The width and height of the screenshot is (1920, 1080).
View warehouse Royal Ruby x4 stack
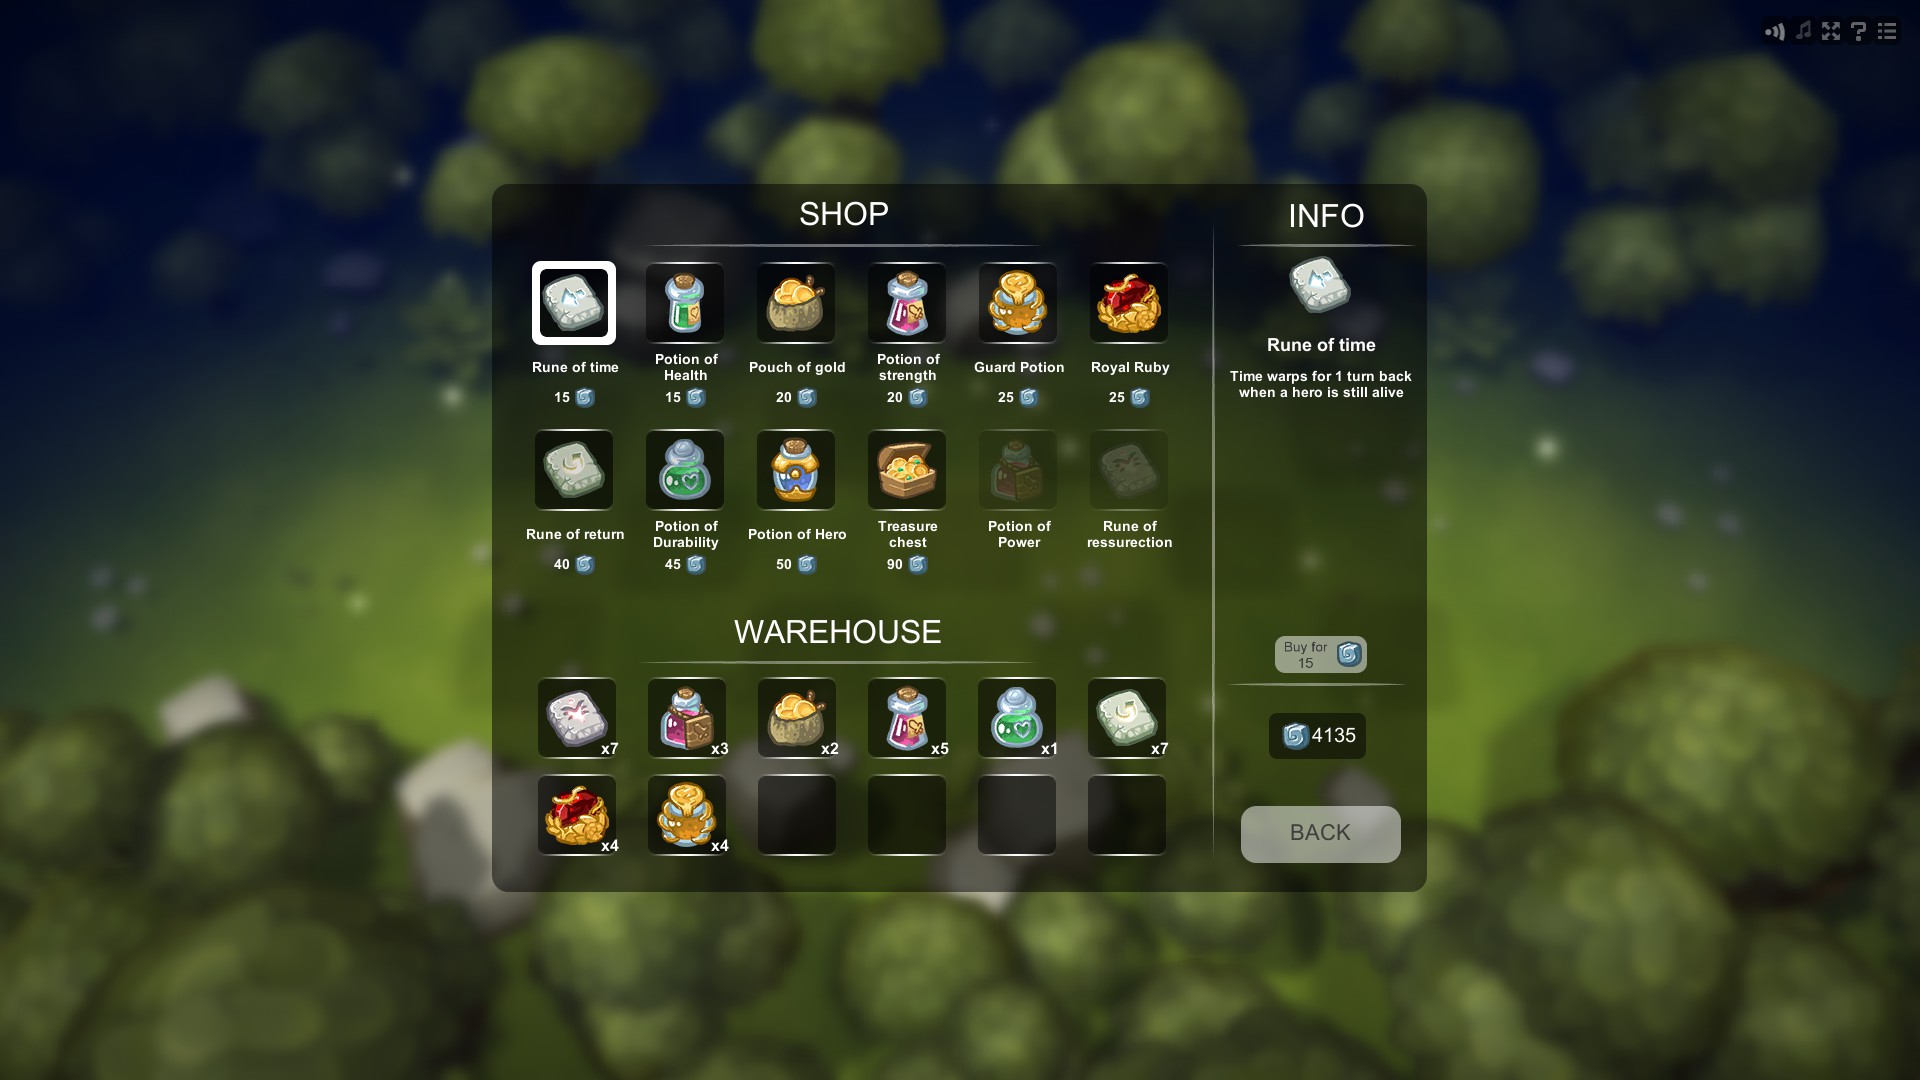576,815
